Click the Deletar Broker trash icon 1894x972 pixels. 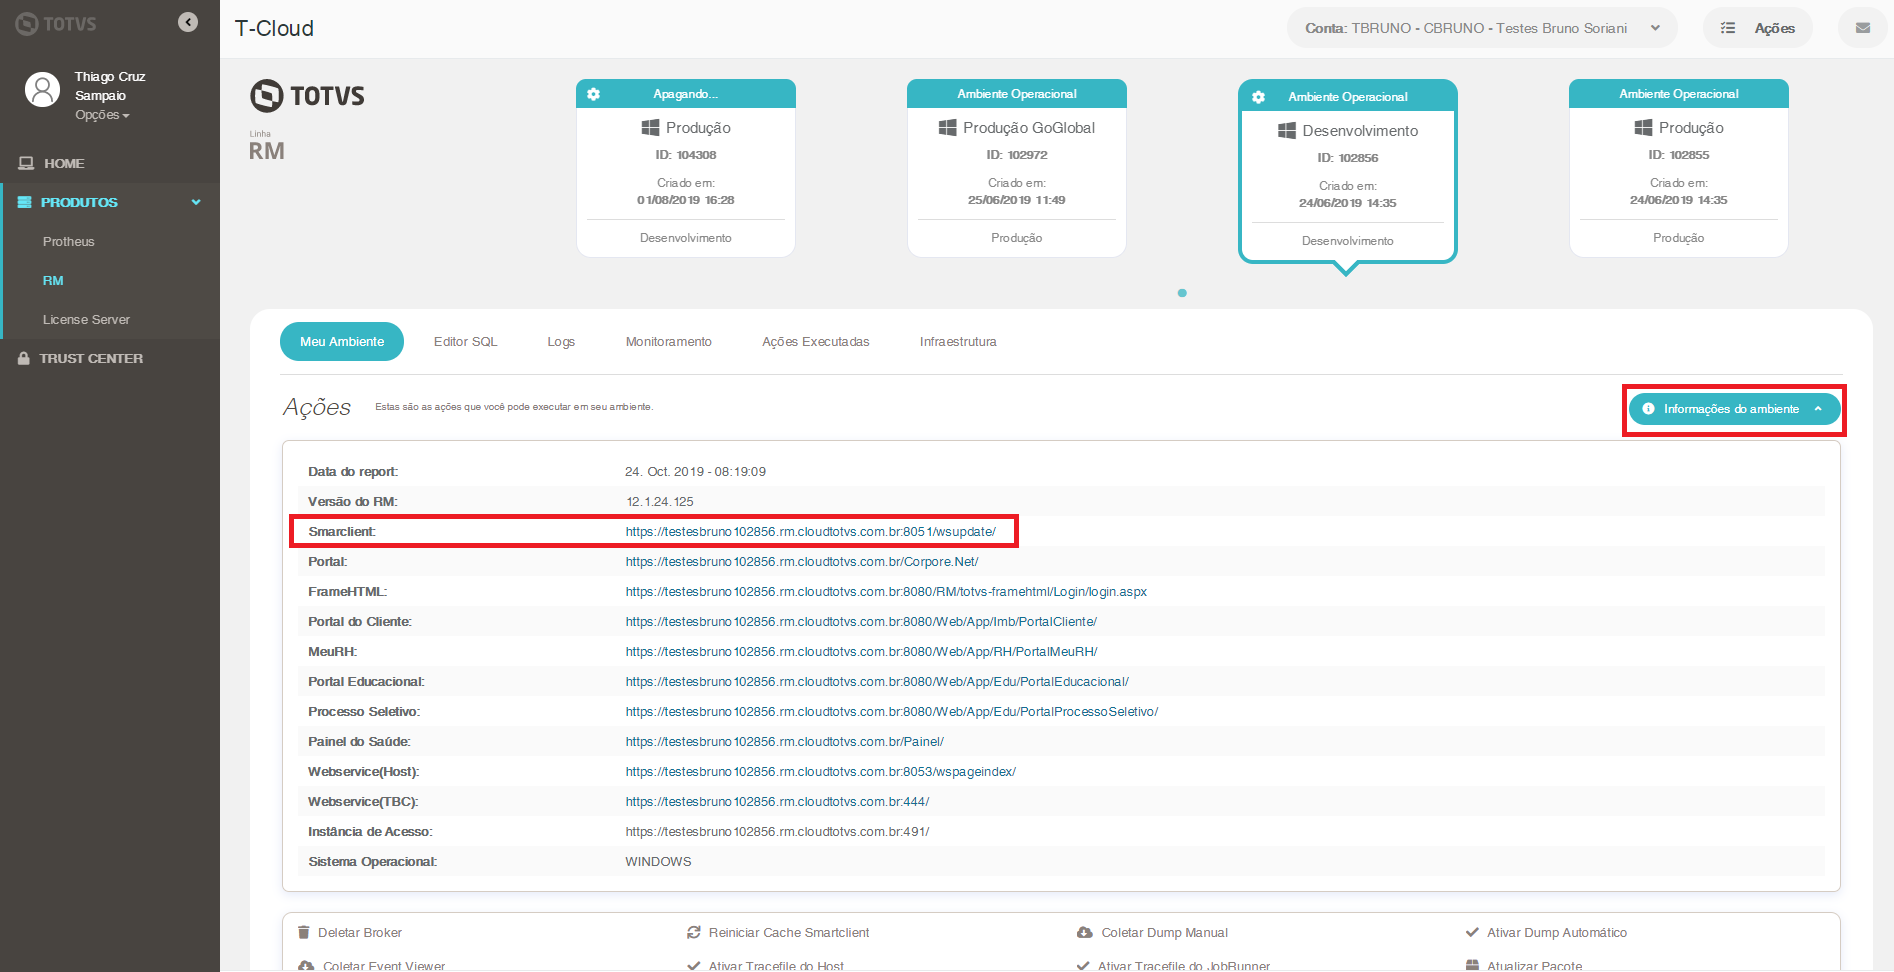coord(304,932)
